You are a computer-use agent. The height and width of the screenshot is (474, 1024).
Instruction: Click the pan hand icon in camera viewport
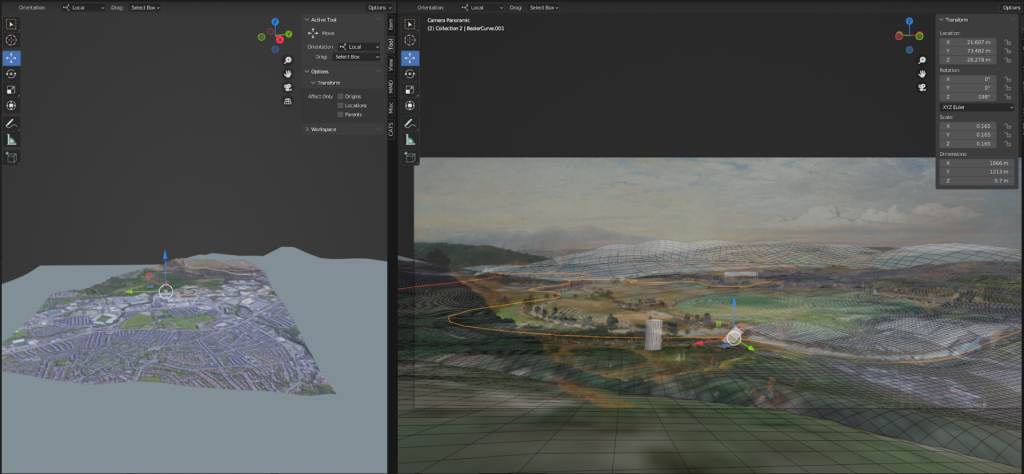tap(922, 74)
